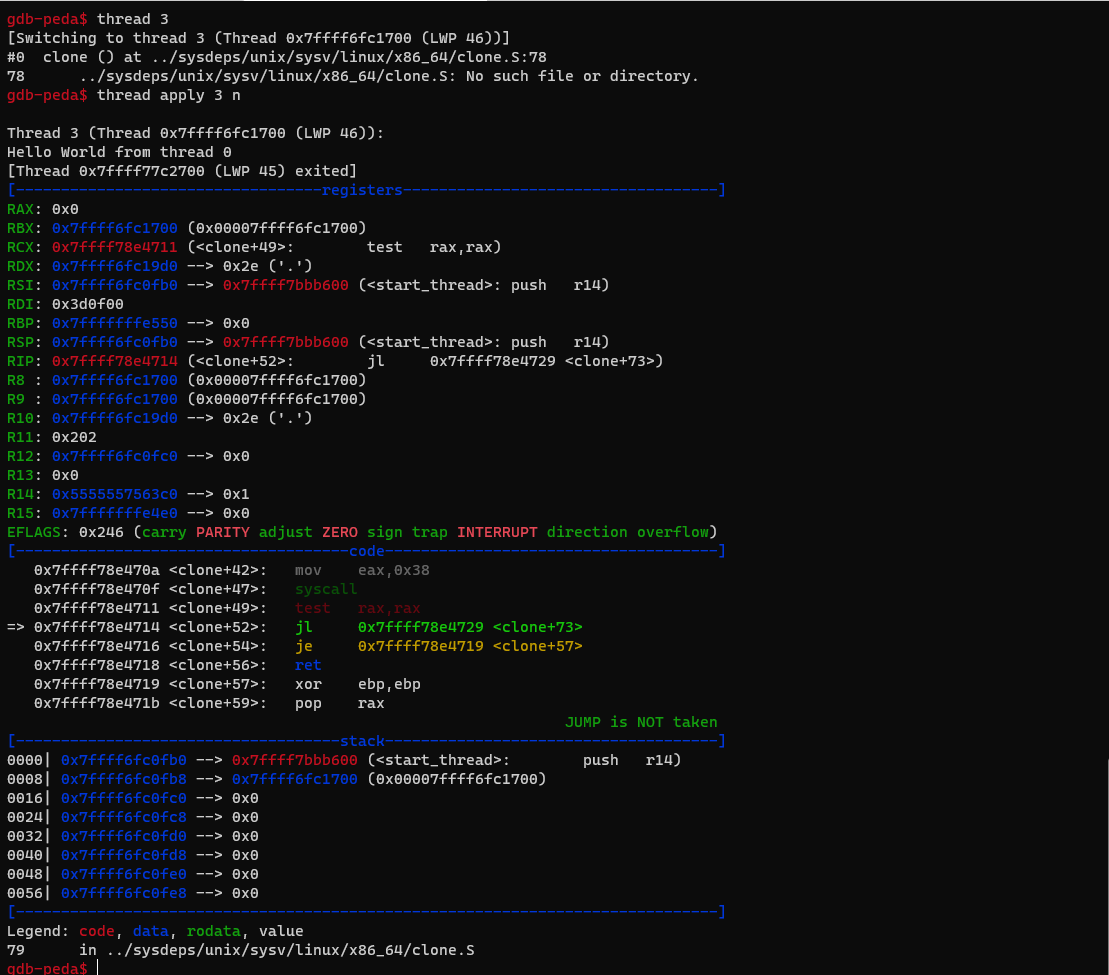Click the 'rodata' word in the Legend
Screen dimensions: 1109x975
click(x=214, y=932)
